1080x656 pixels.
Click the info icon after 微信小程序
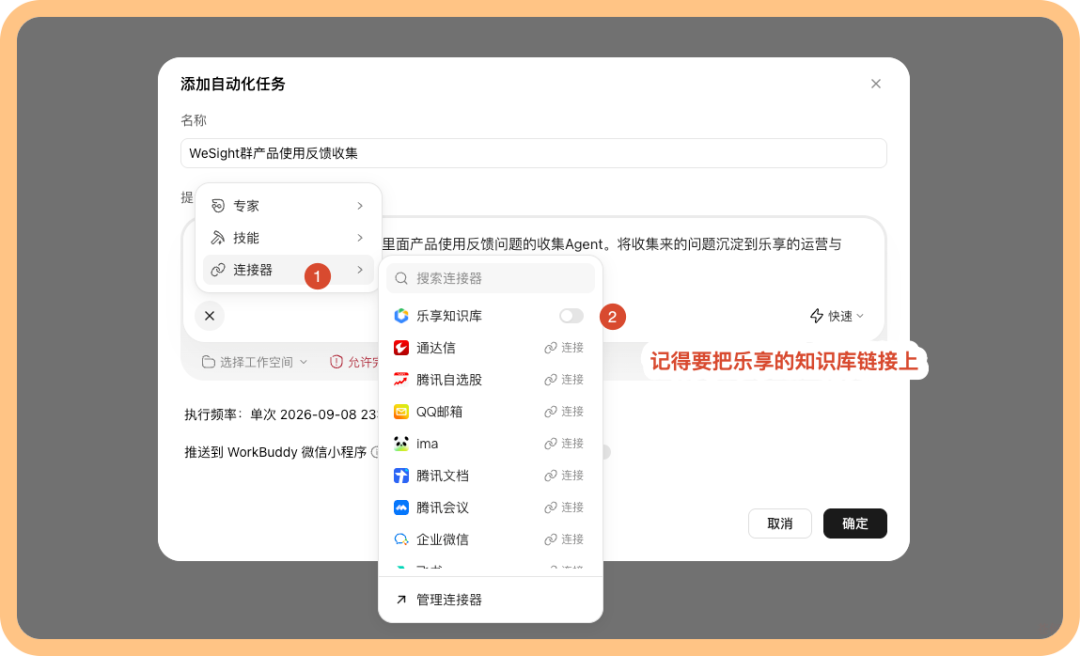pyautogui.click(x=376, y=452)
